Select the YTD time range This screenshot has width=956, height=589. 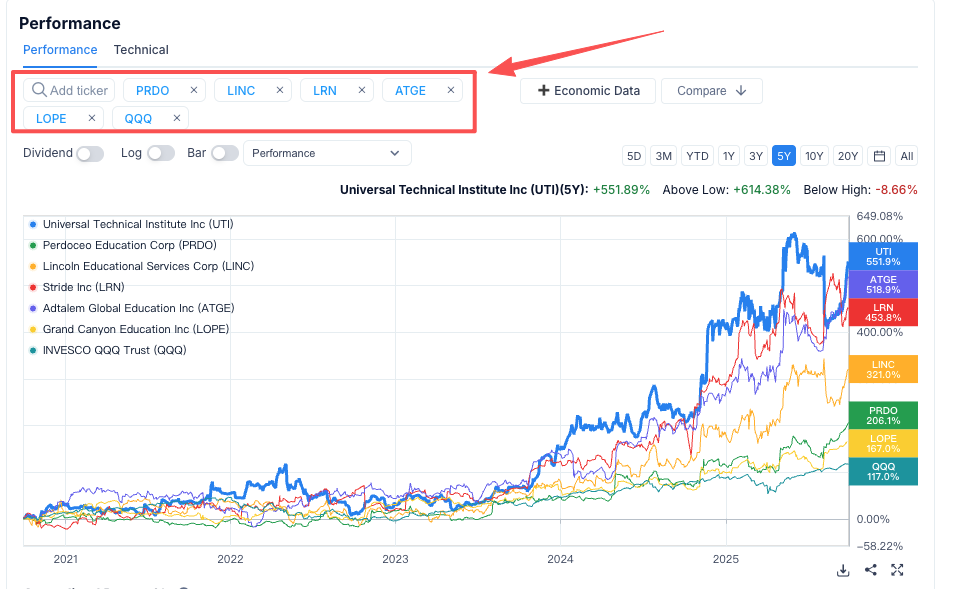[x=697, y=155]
